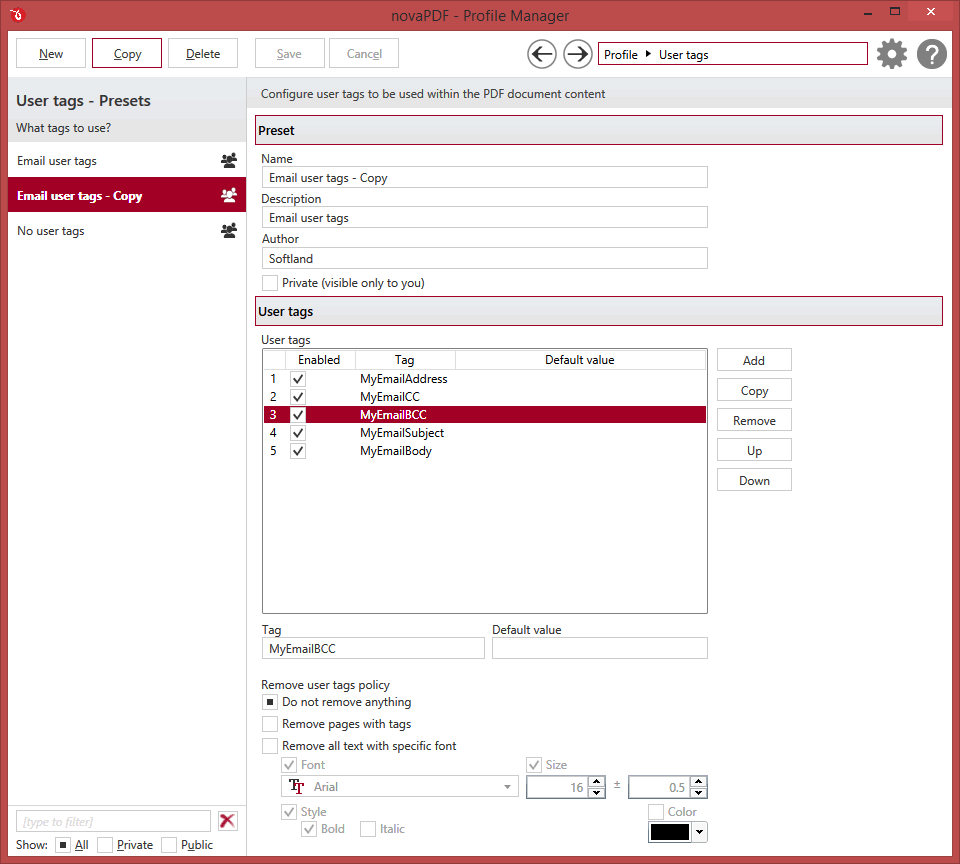The image size is (960, 864).
Task: Open settings with the gear icon
Action: pyautogui.click(x=891, y=54)
